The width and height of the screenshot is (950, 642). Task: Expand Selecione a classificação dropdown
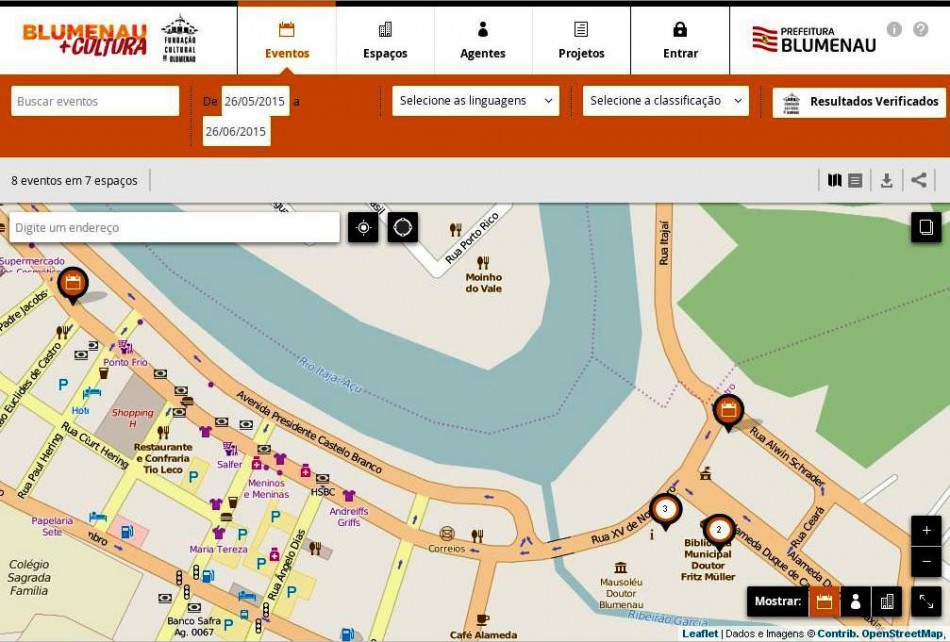(665, 101)
